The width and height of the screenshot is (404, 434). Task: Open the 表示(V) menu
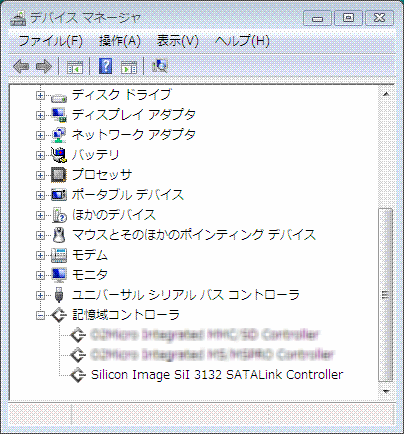[178, 41]
